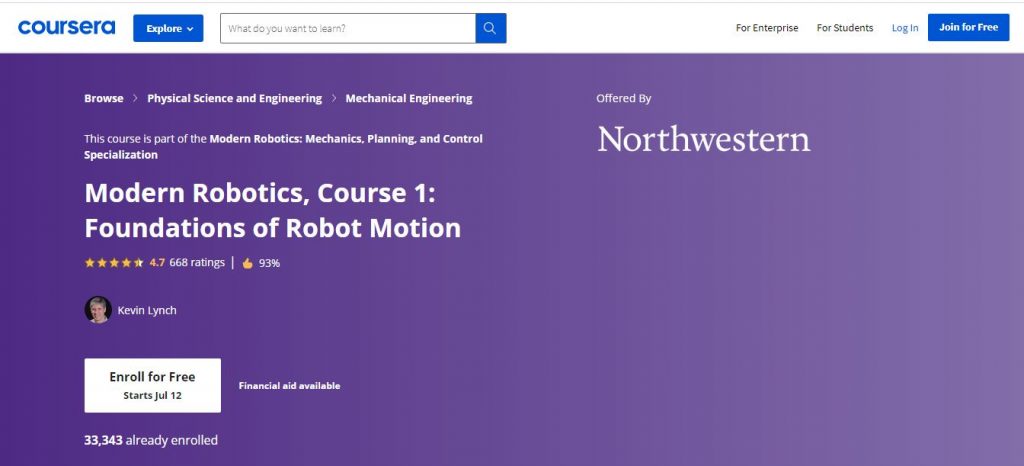Screen dimensions: 1024x466
Task: Click the instructor name Kevin Lynch
Action: 147,311
